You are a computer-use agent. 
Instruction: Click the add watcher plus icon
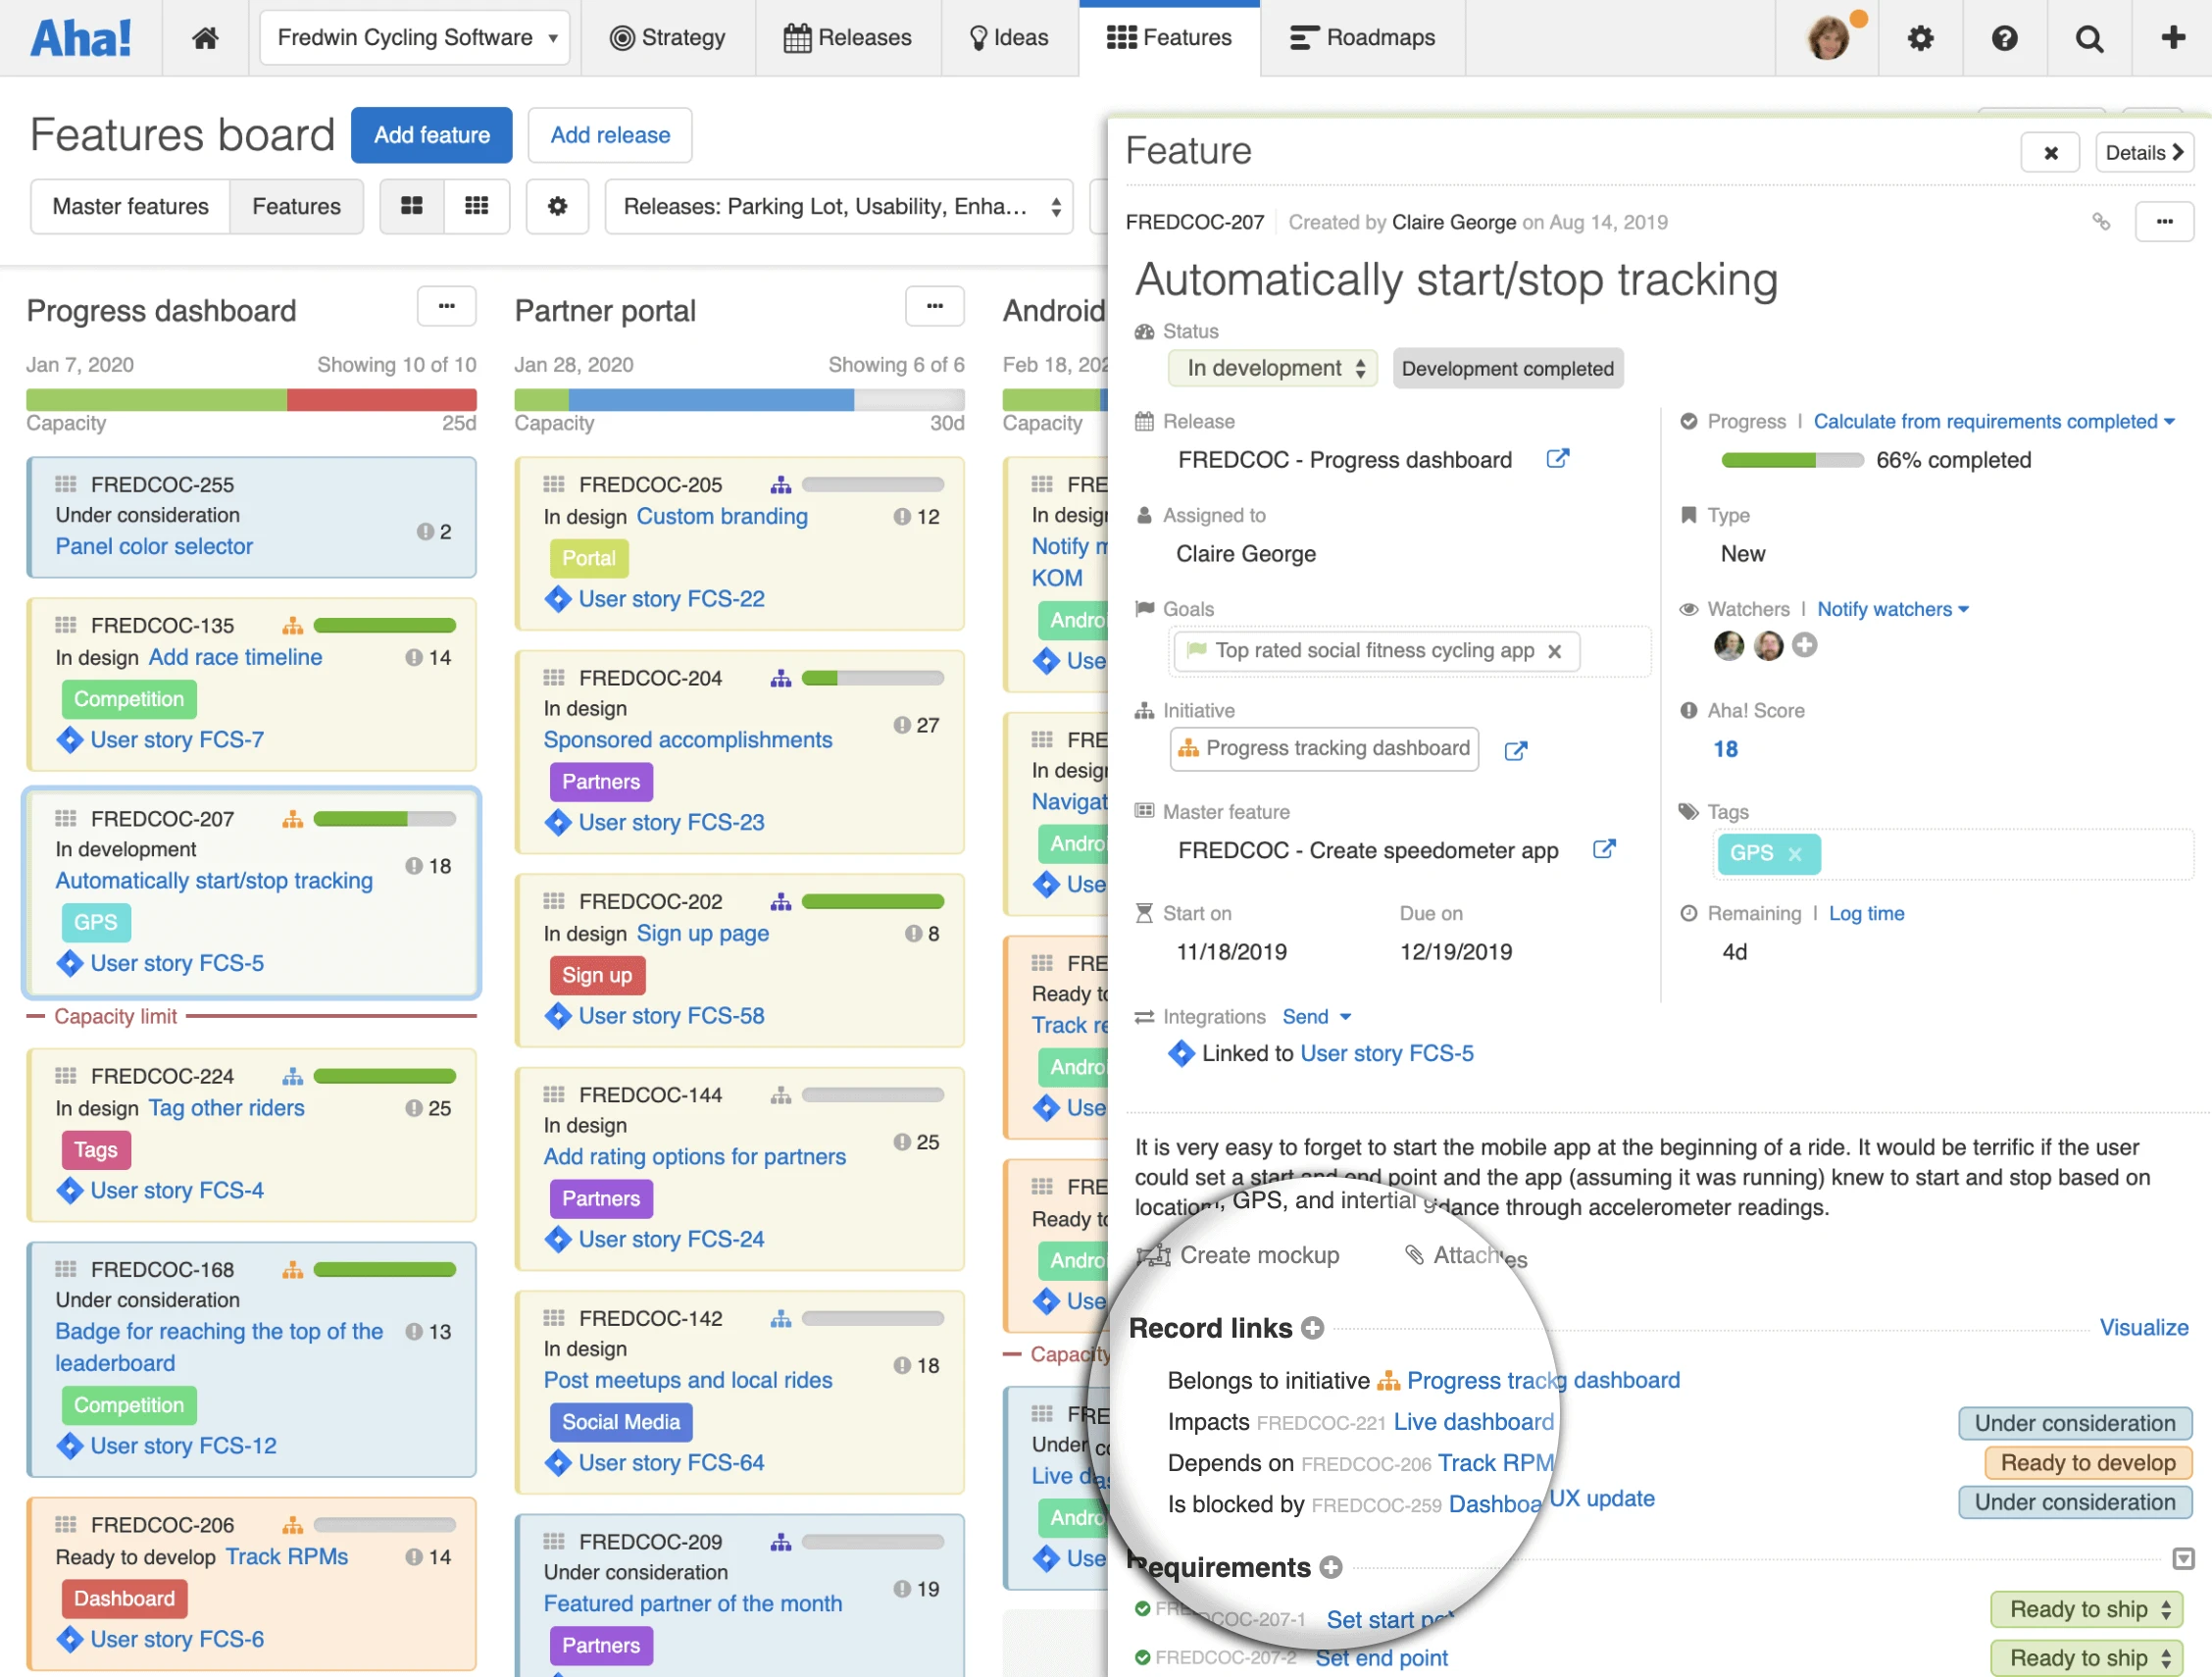tap(1804, 646)
